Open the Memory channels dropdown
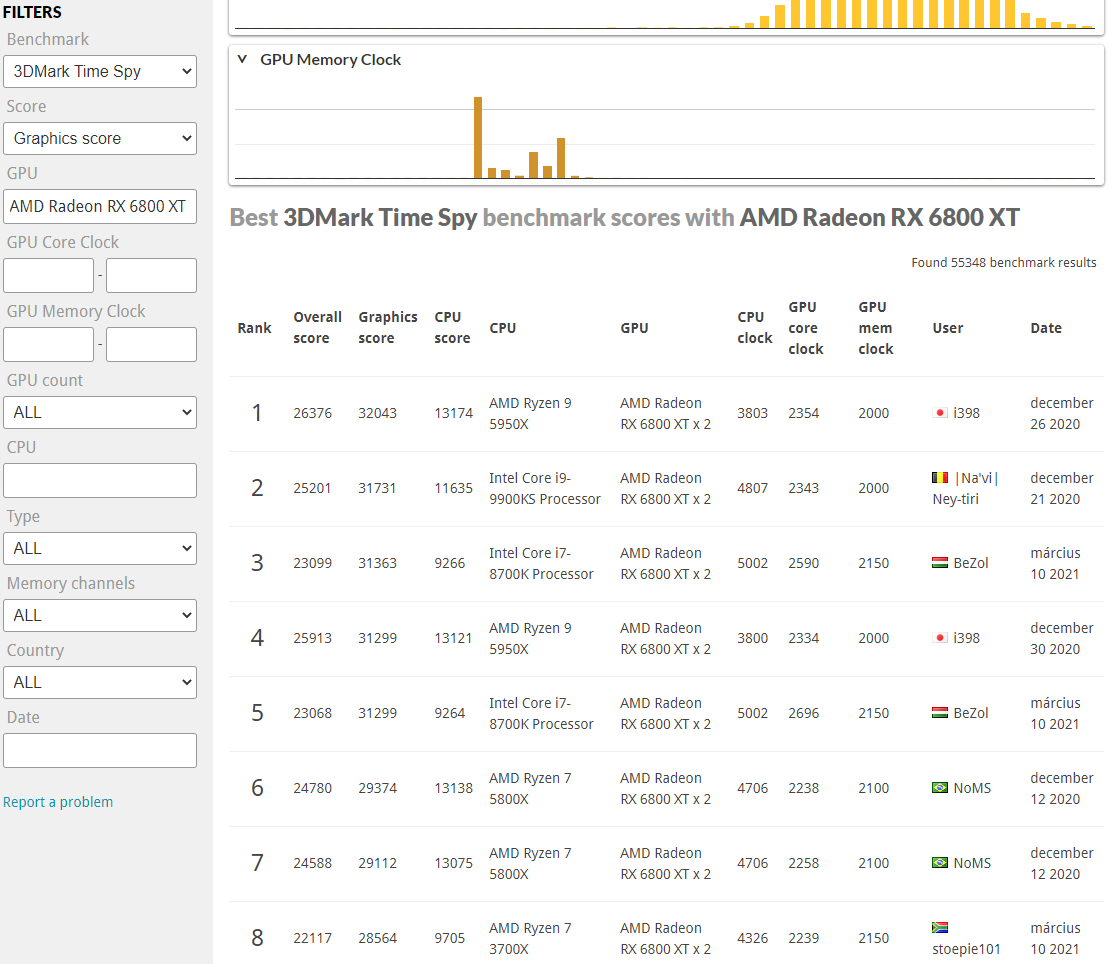The height and width of the screenshot is (964, 1120). click(x=100, y=616)
